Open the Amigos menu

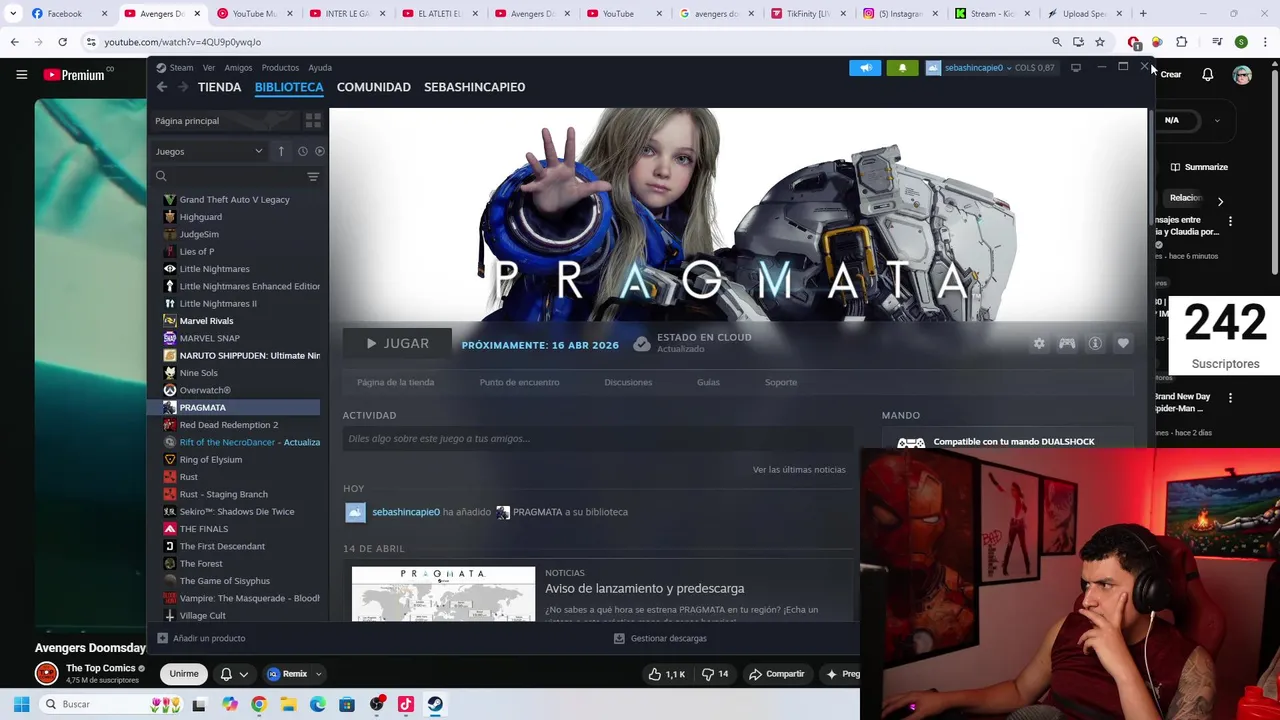(x=238, y=68)
